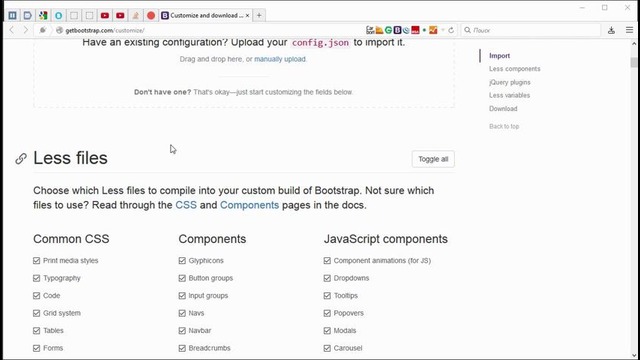Toggle the Grid system checkbox

tap(36, 313)
